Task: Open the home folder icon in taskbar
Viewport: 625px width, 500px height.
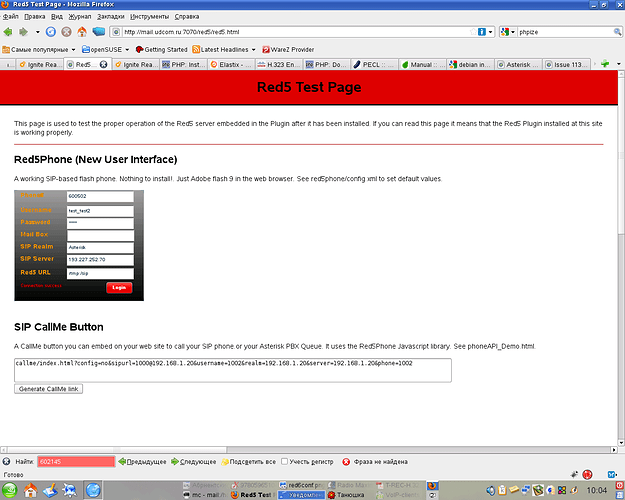Action: click(30, 490)
